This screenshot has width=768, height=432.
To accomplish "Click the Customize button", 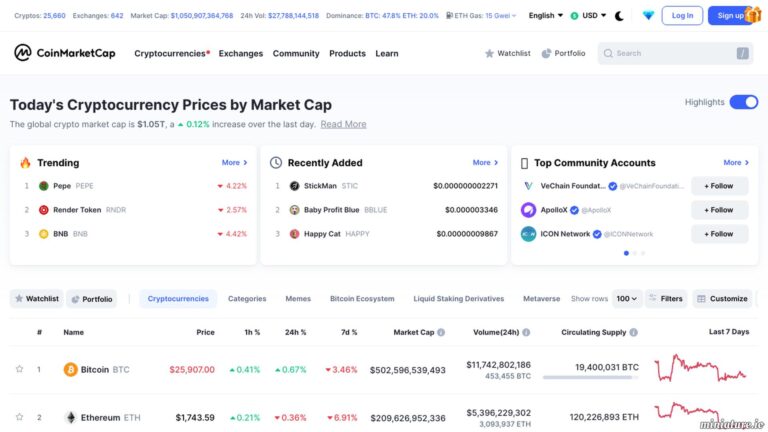I will [x=722, y=298].
